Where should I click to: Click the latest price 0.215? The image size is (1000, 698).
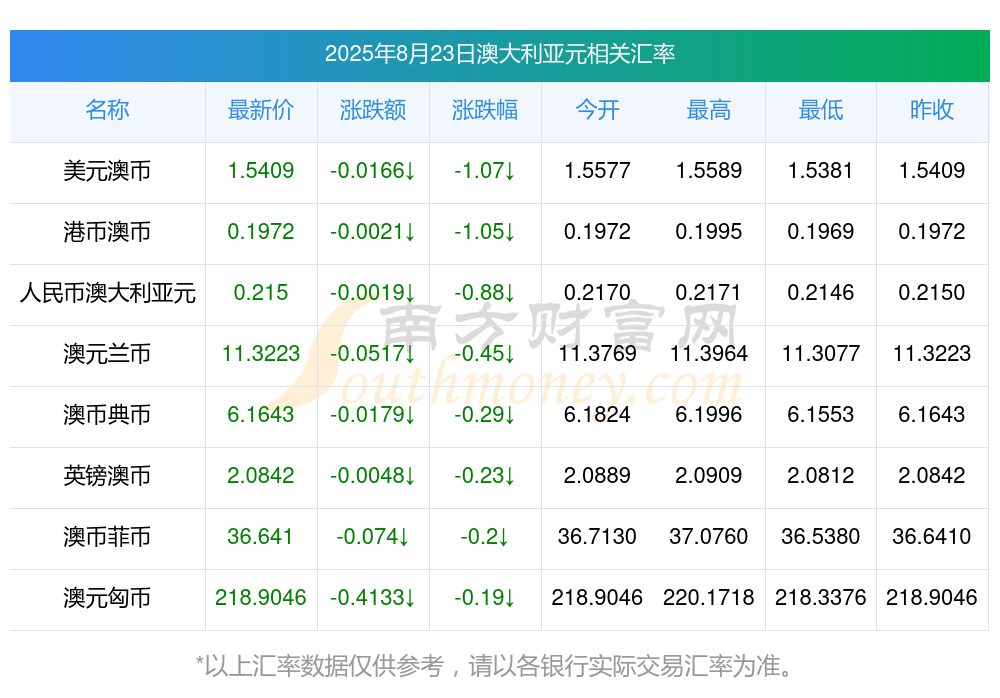click(x=261, y=293)
